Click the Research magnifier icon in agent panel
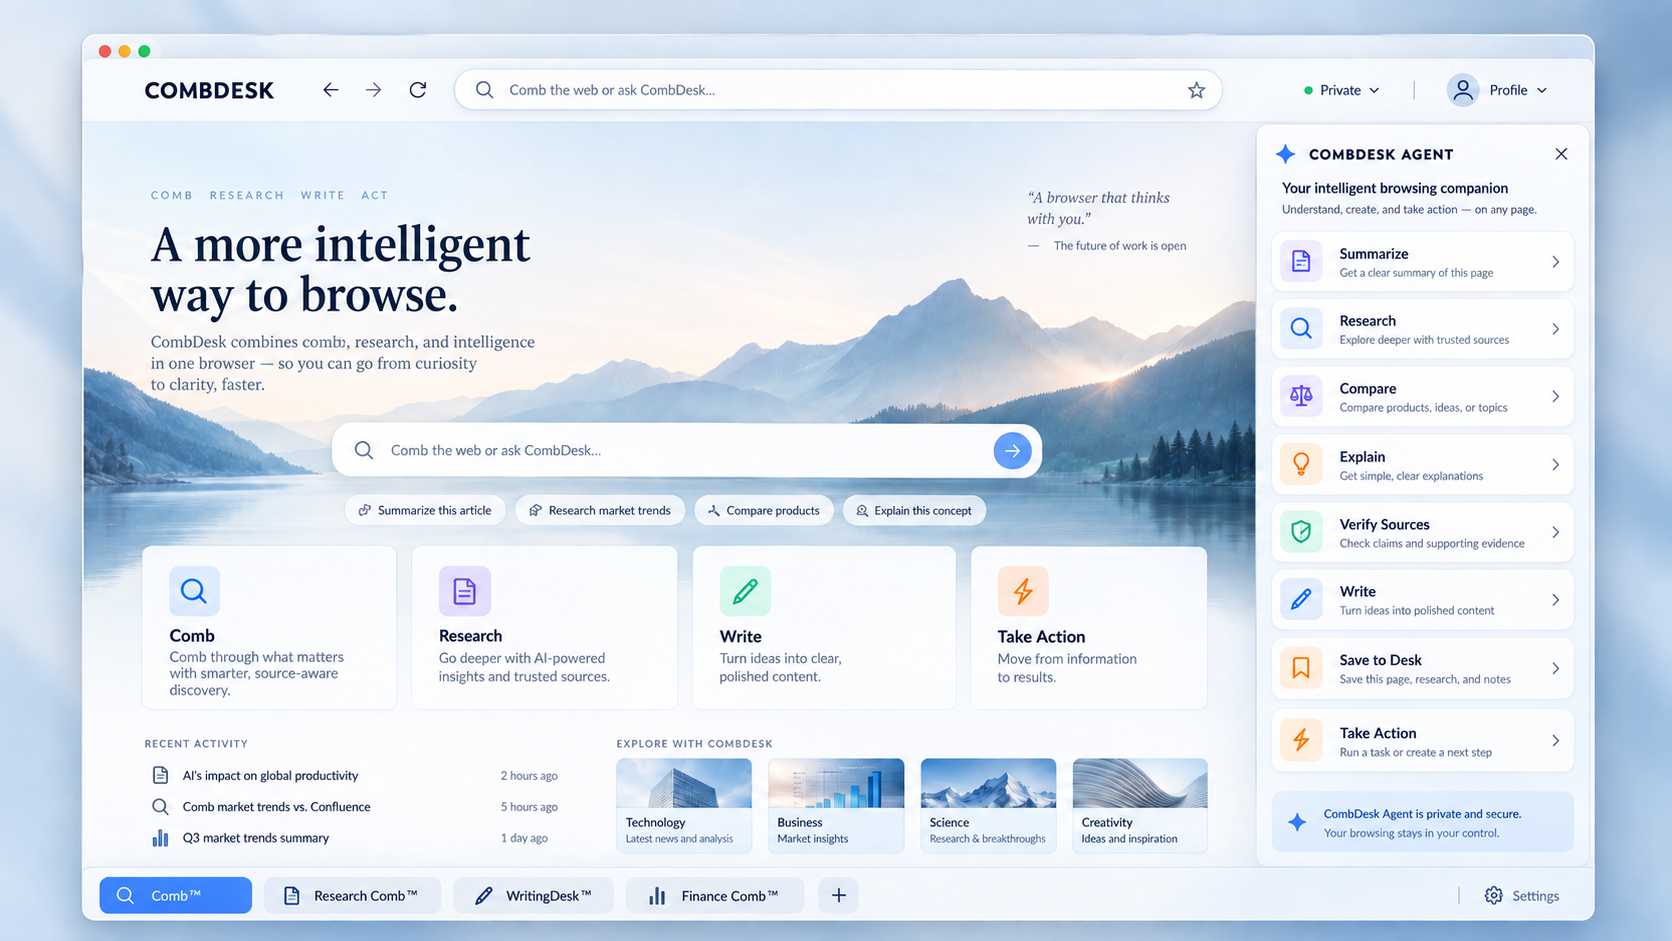The width and height of the screenshot is (1672, 941). [1301, 329]
